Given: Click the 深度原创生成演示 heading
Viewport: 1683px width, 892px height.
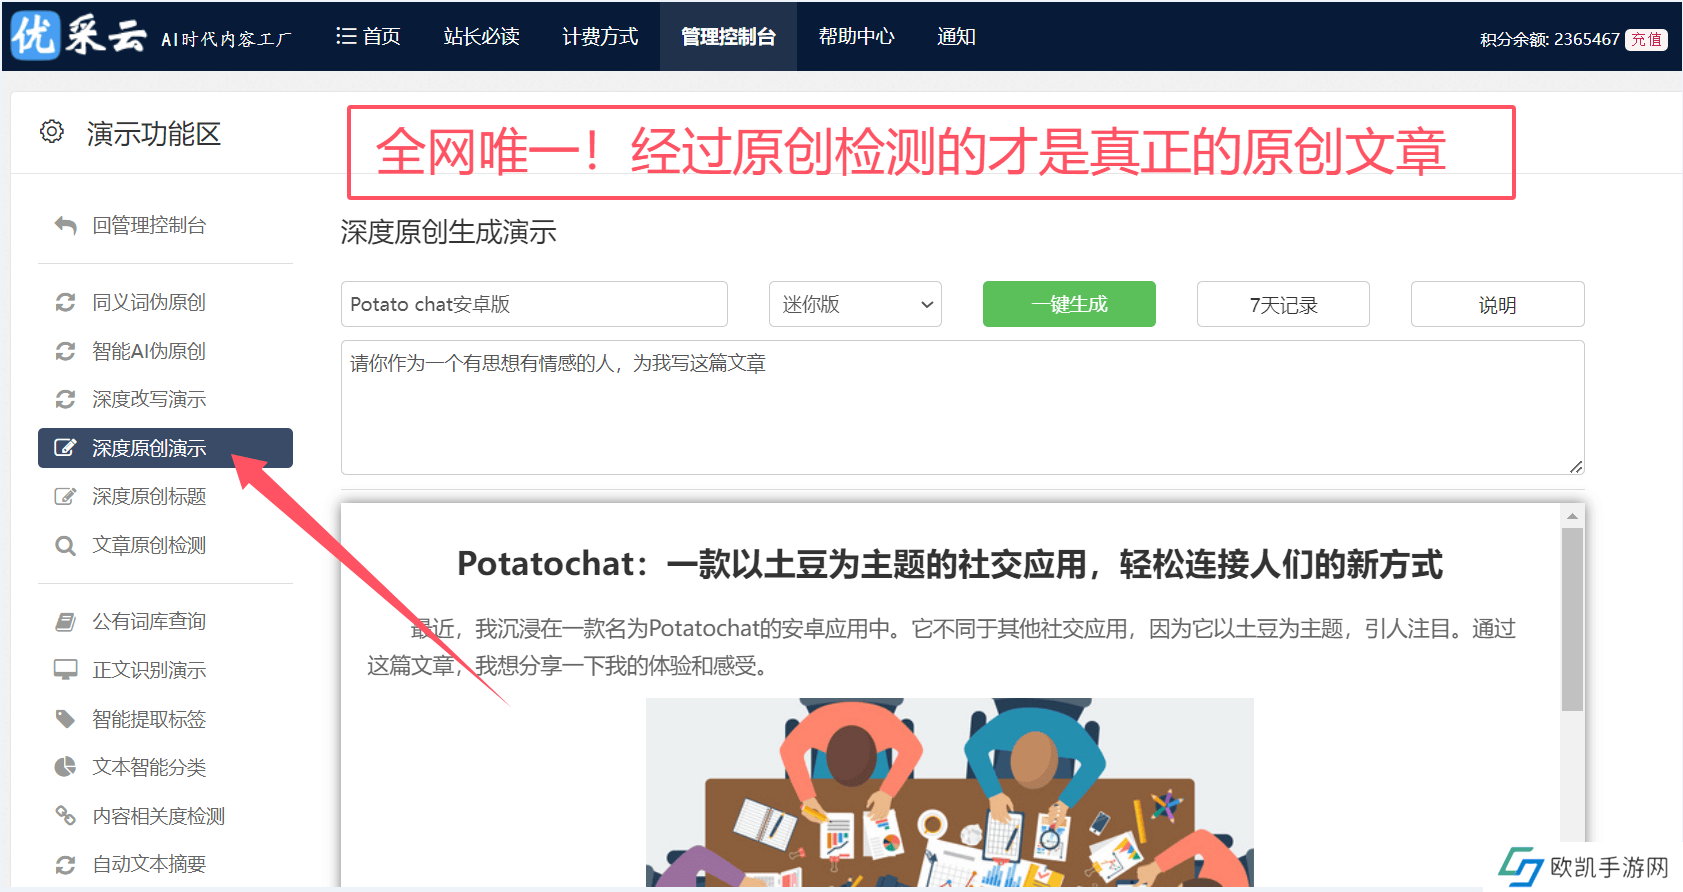Looking at the screenshot, I should (x=448, y=232).
